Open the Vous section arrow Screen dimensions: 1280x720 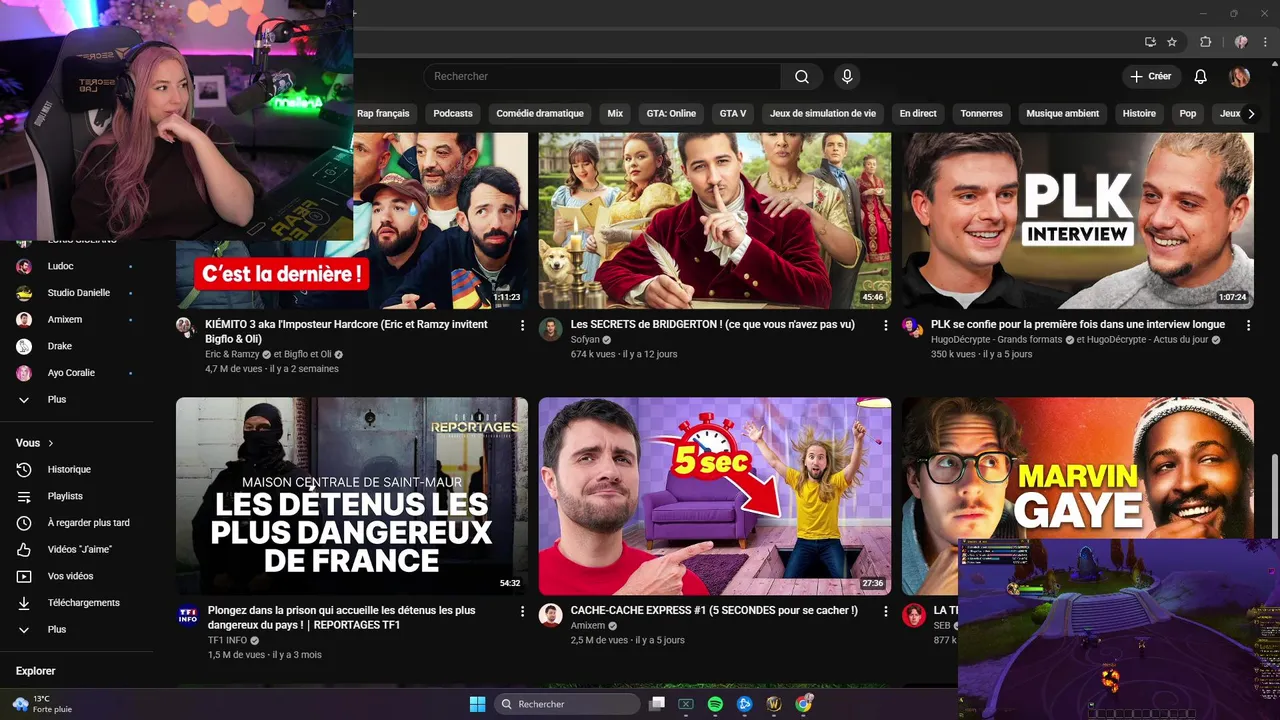[x=51, y=443]
